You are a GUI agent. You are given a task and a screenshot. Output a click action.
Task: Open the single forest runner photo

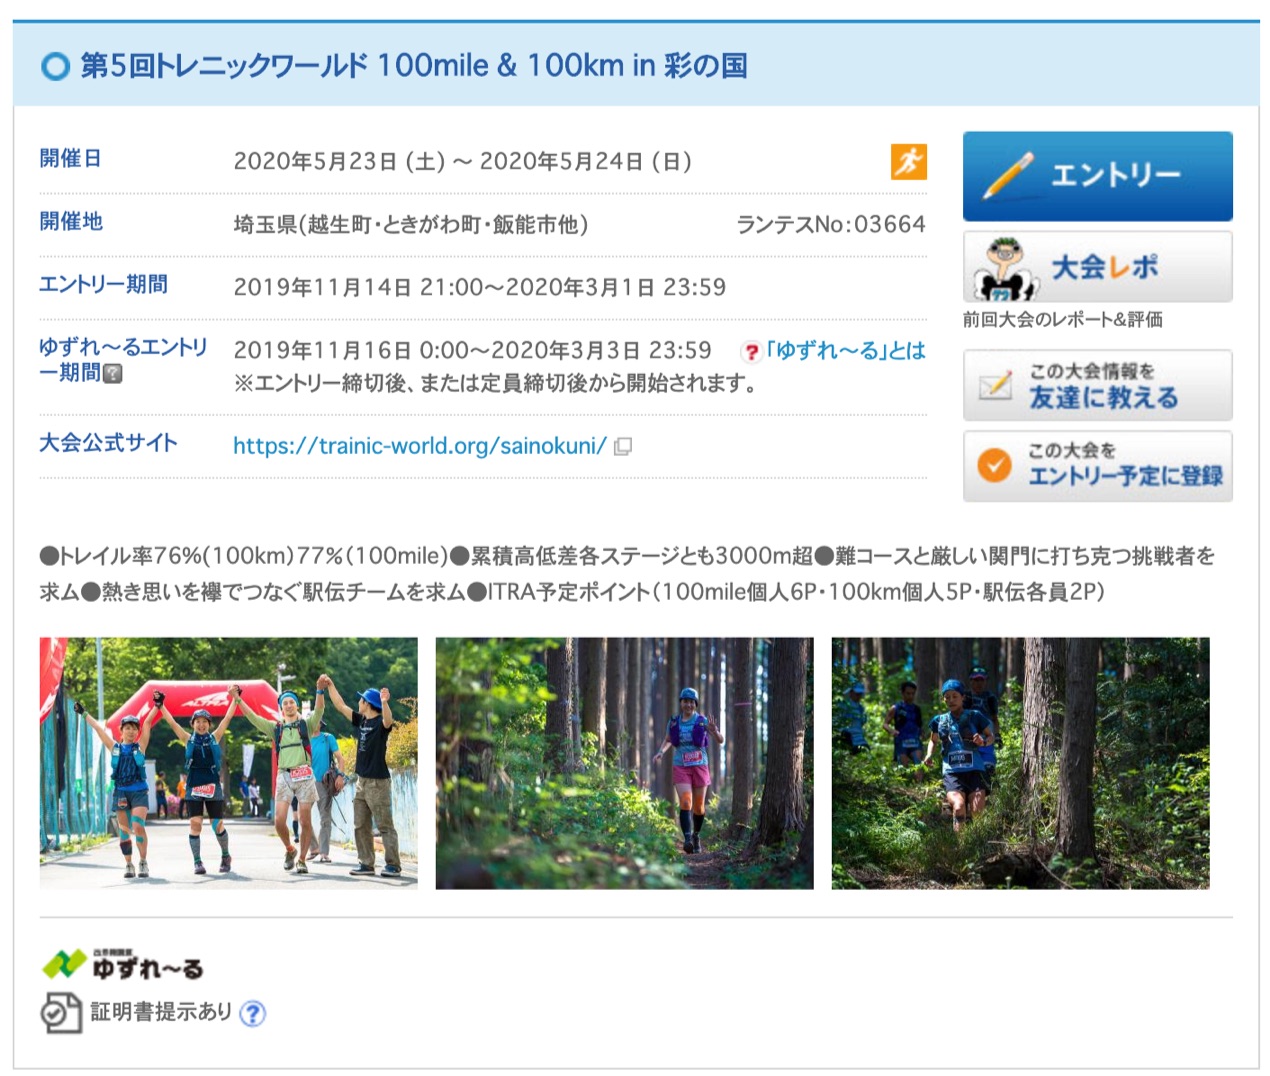click(x=625, y=763)
